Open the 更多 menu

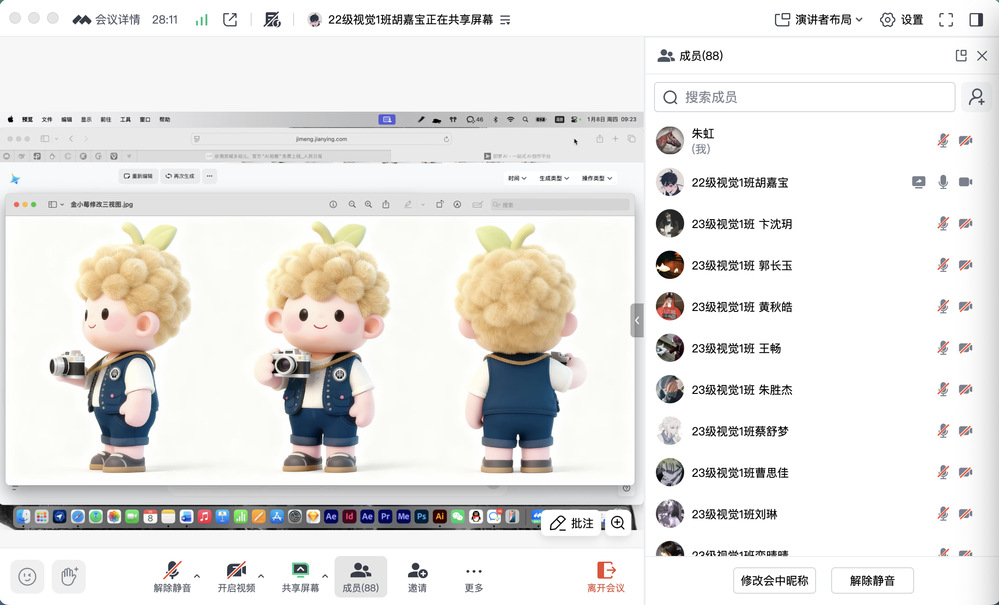[474, 576]
